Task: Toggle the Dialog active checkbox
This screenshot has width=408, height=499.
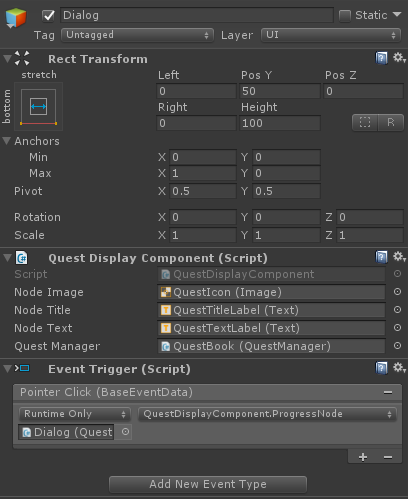Action: 49,15
